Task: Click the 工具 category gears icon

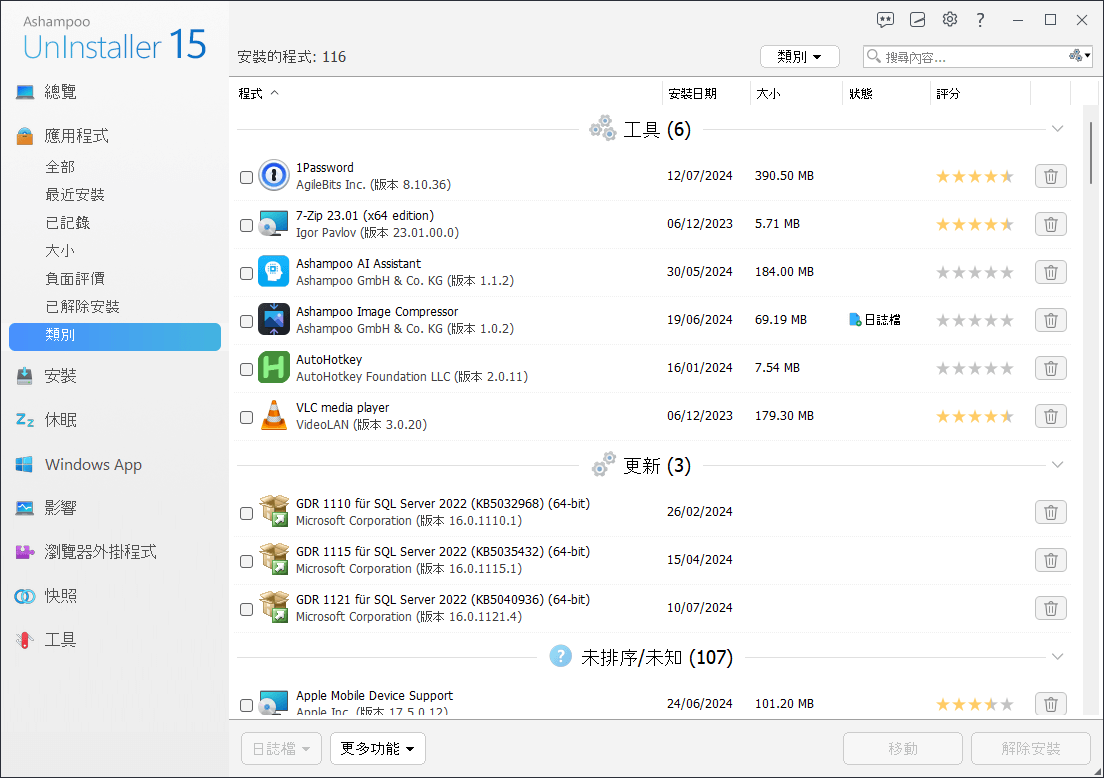Action: tap(603, 128)
